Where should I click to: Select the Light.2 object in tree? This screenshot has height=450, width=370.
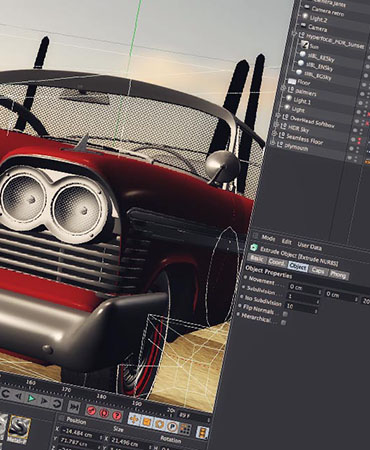pos(318,18)
